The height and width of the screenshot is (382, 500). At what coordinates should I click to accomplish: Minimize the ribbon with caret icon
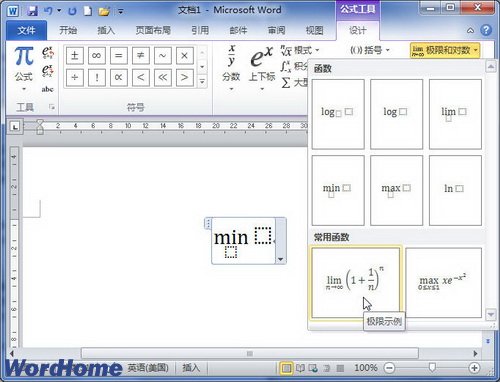[470, 31]
